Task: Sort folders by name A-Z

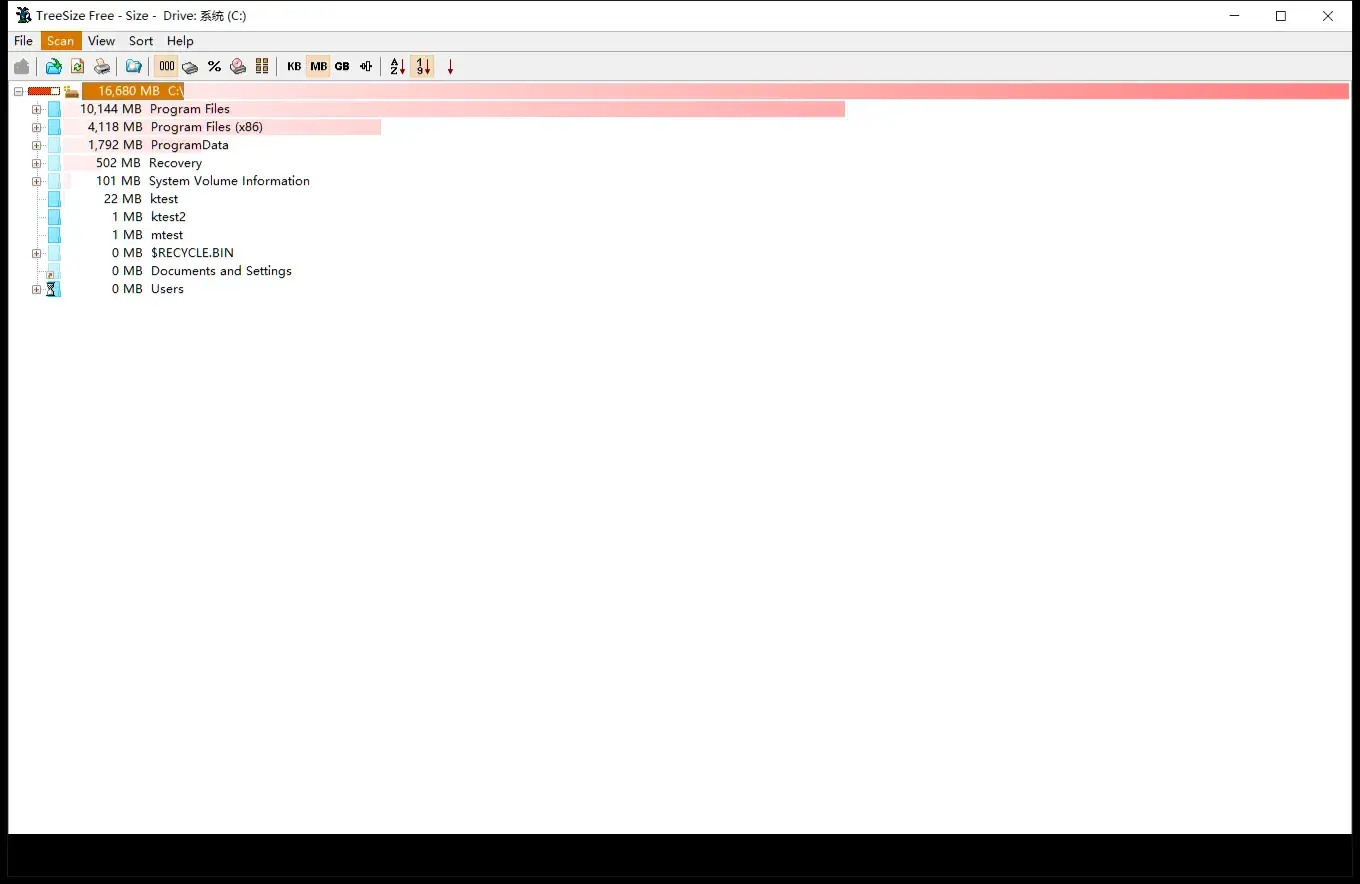Action: [398, 67]
